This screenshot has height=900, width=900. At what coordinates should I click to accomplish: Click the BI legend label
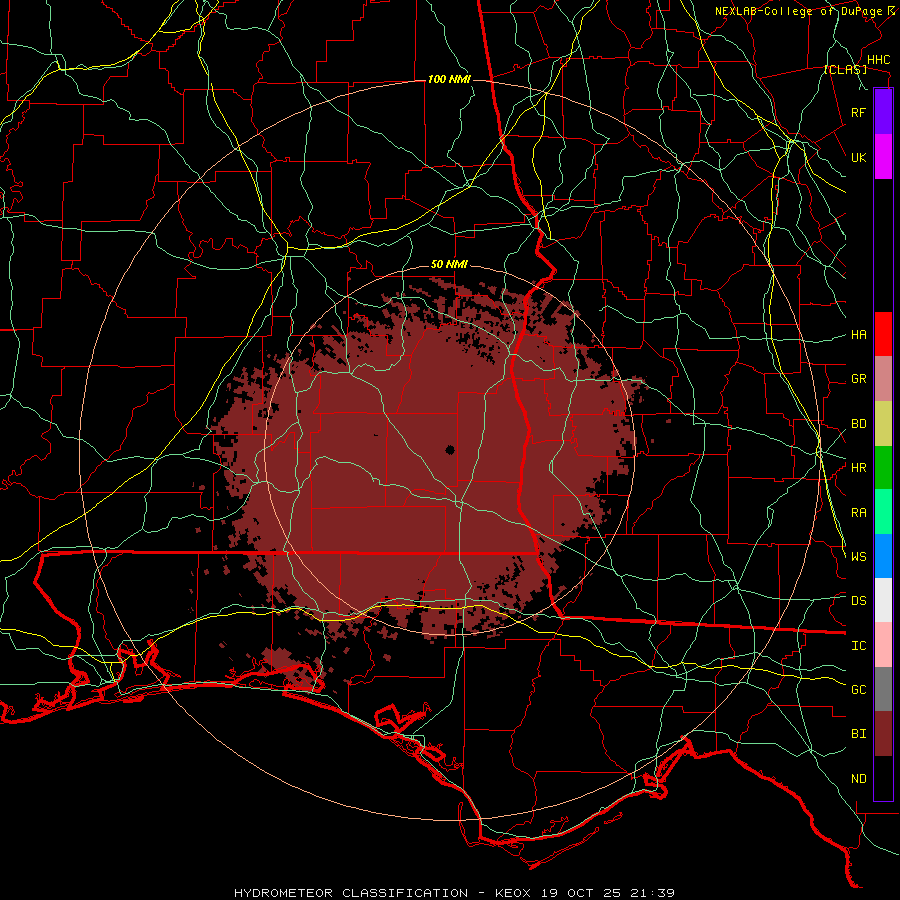pyautogui.click(x=858, y=734)
